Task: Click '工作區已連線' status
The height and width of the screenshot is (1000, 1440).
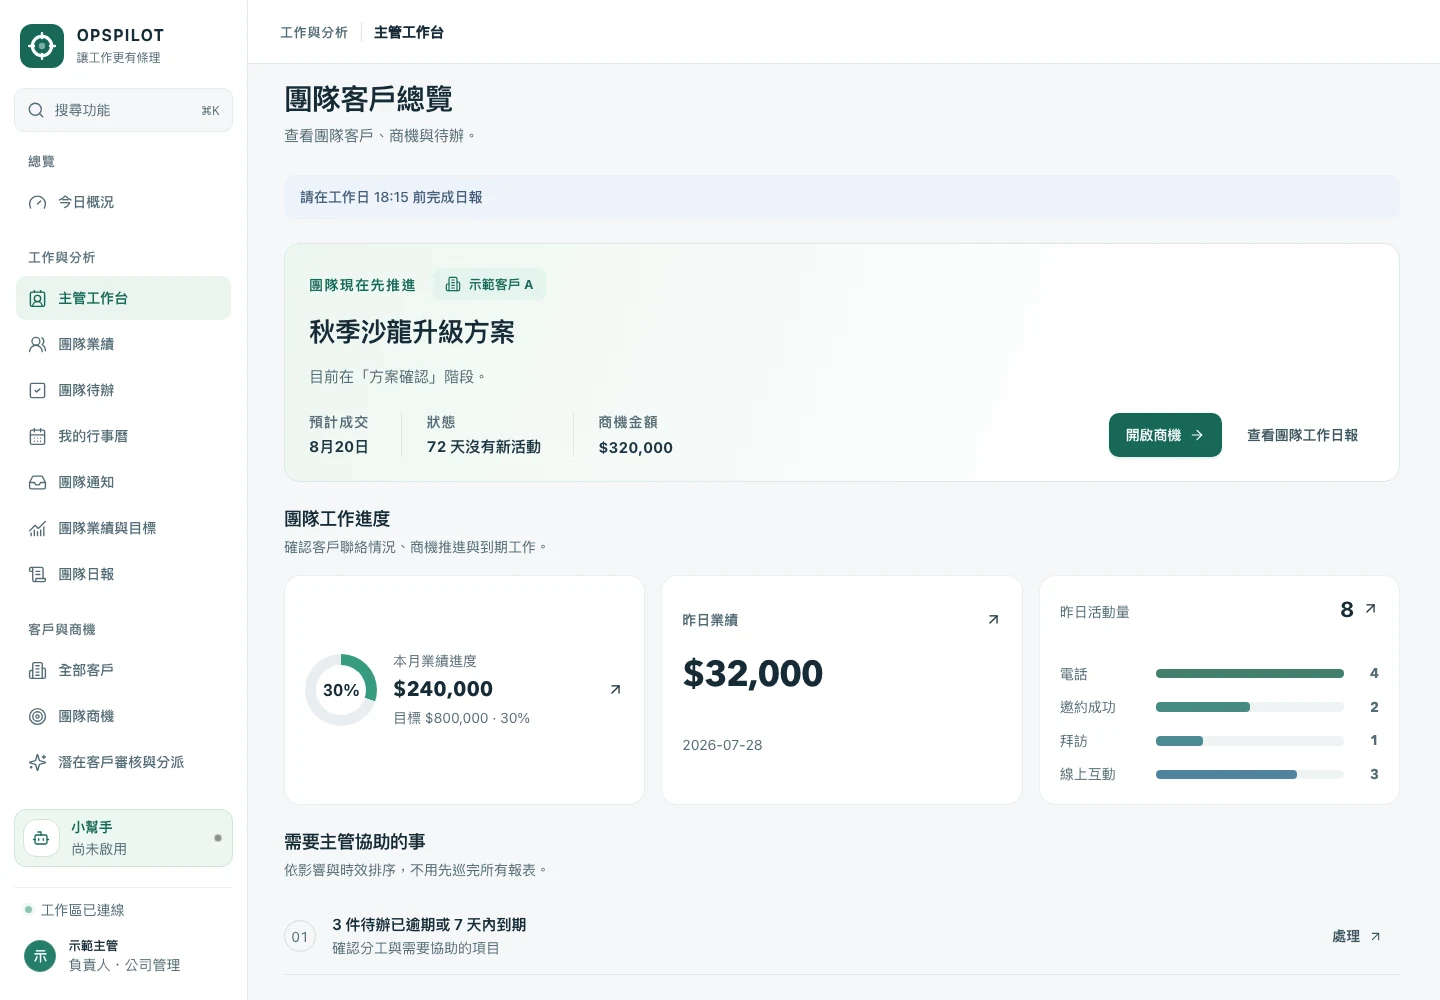Action: [82, 910]
